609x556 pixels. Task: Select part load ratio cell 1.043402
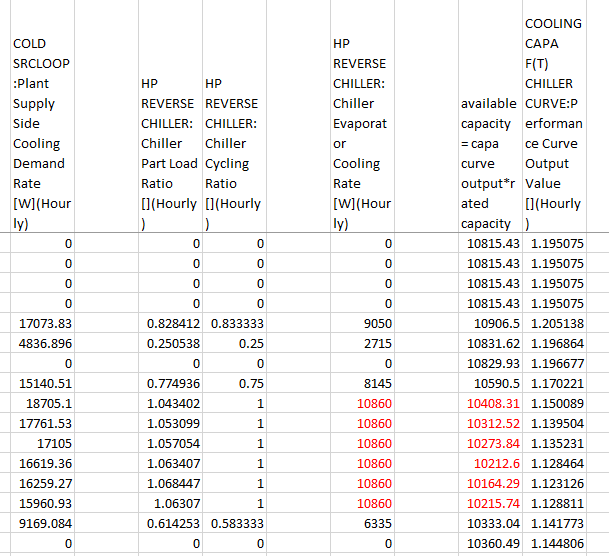click(170, 403)
